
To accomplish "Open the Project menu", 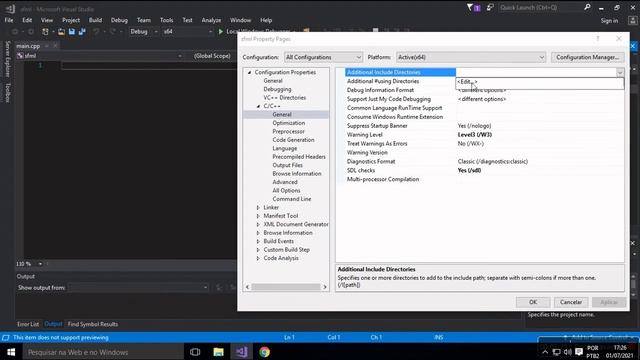I will point(71,20).
